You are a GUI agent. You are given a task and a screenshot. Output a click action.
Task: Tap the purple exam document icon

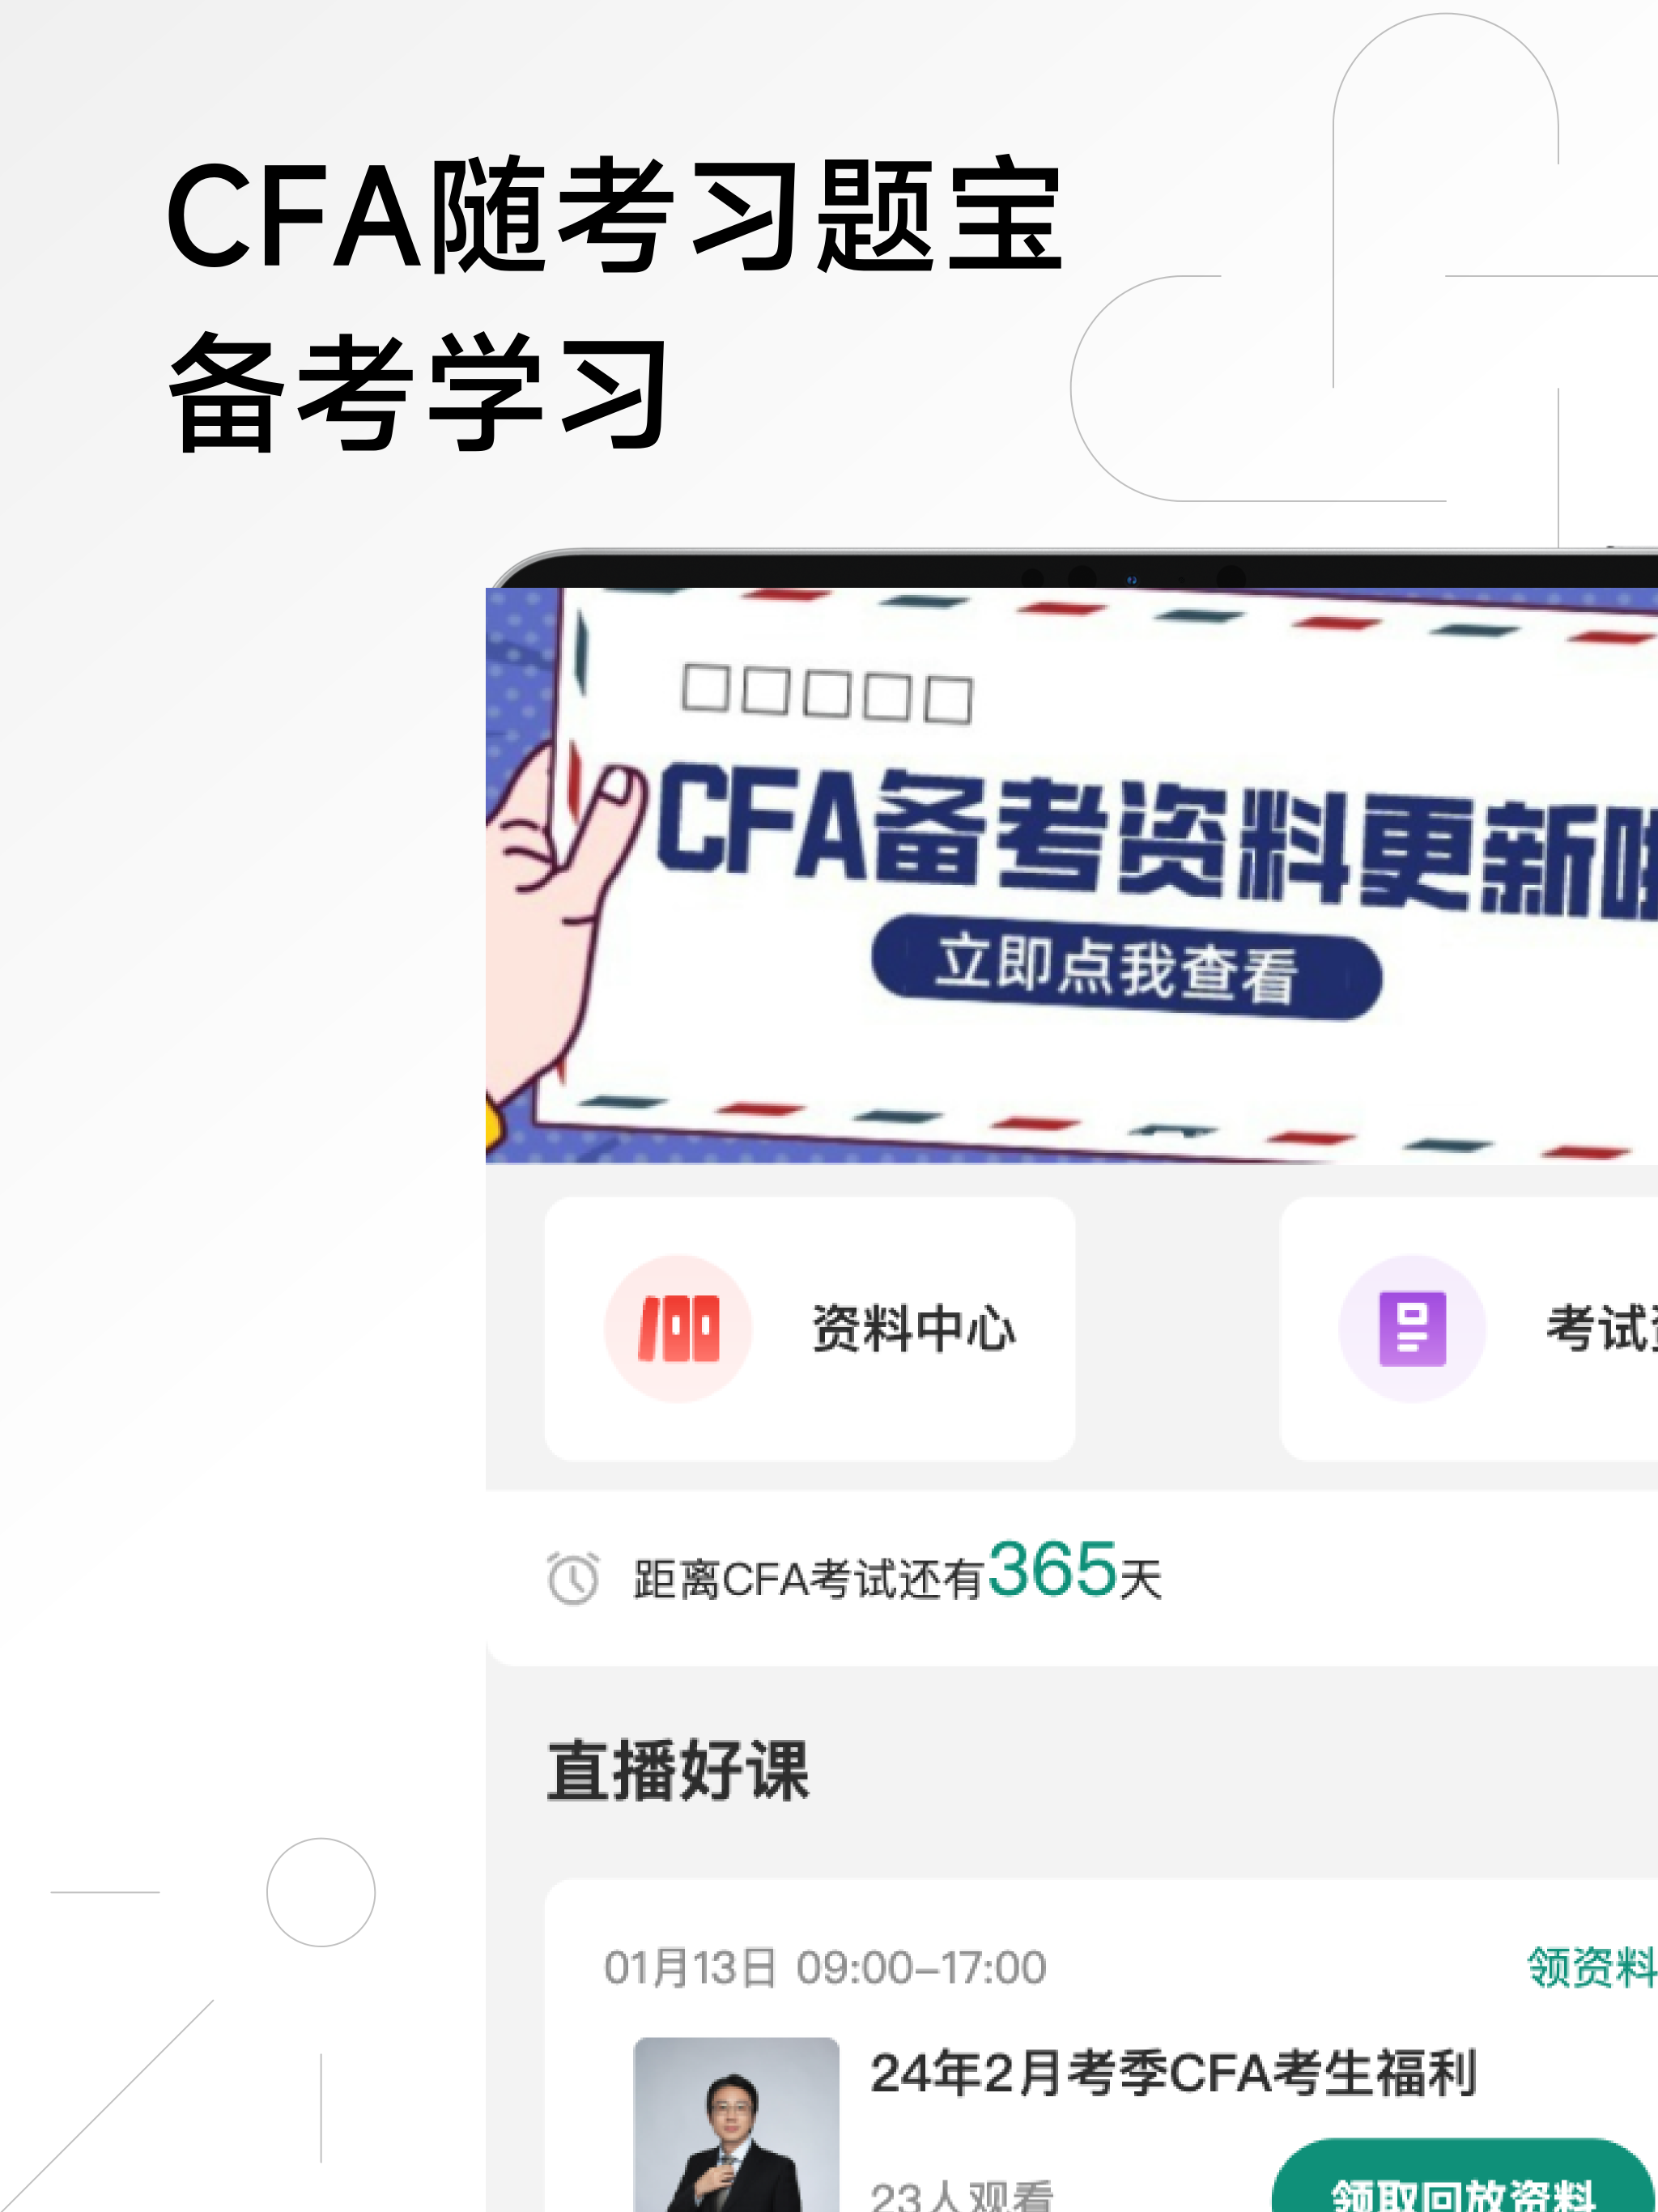point(1412,1328)
